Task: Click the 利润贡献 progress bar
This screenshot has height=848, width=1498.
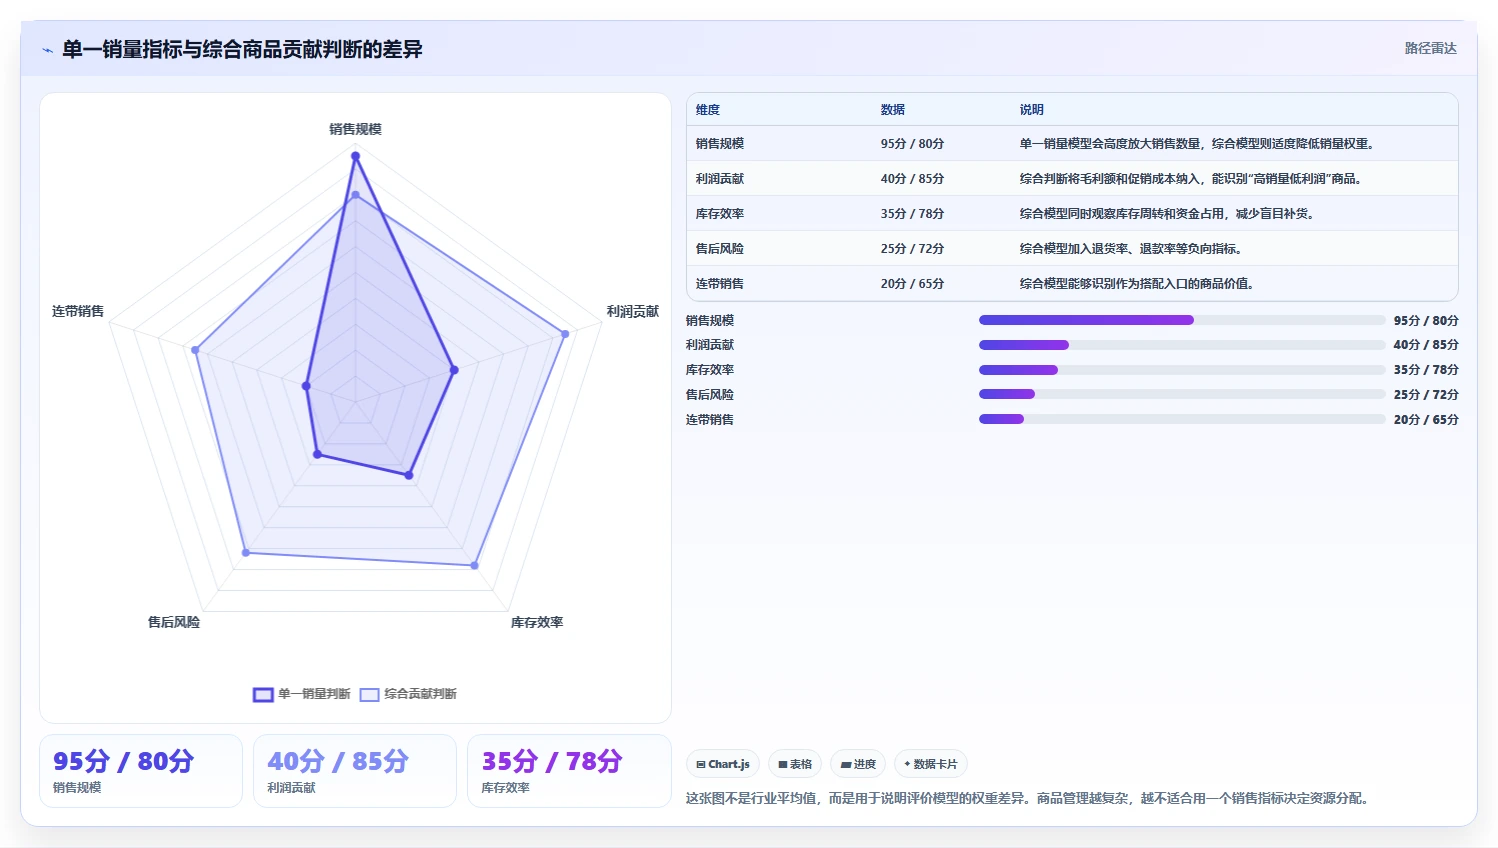Action: (x=1182, y=345)
